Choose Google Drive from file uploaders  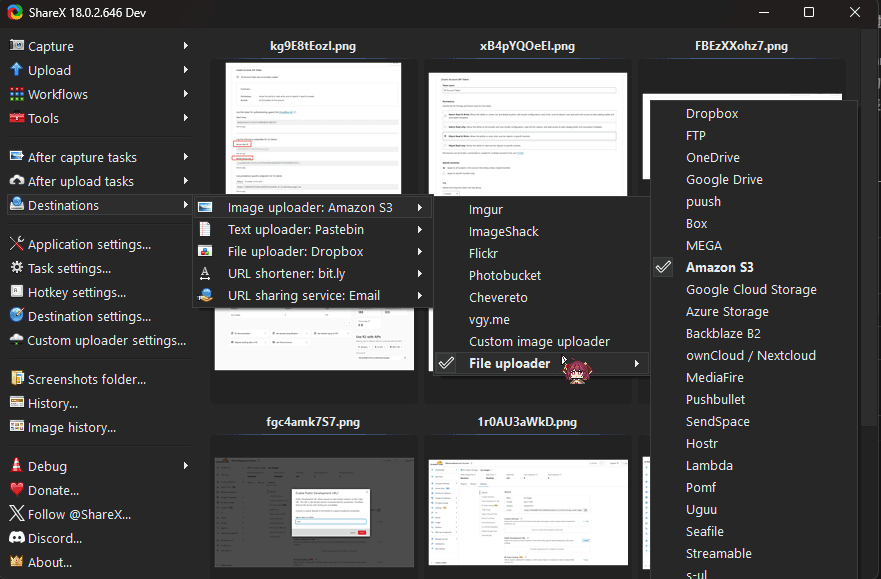724,179
